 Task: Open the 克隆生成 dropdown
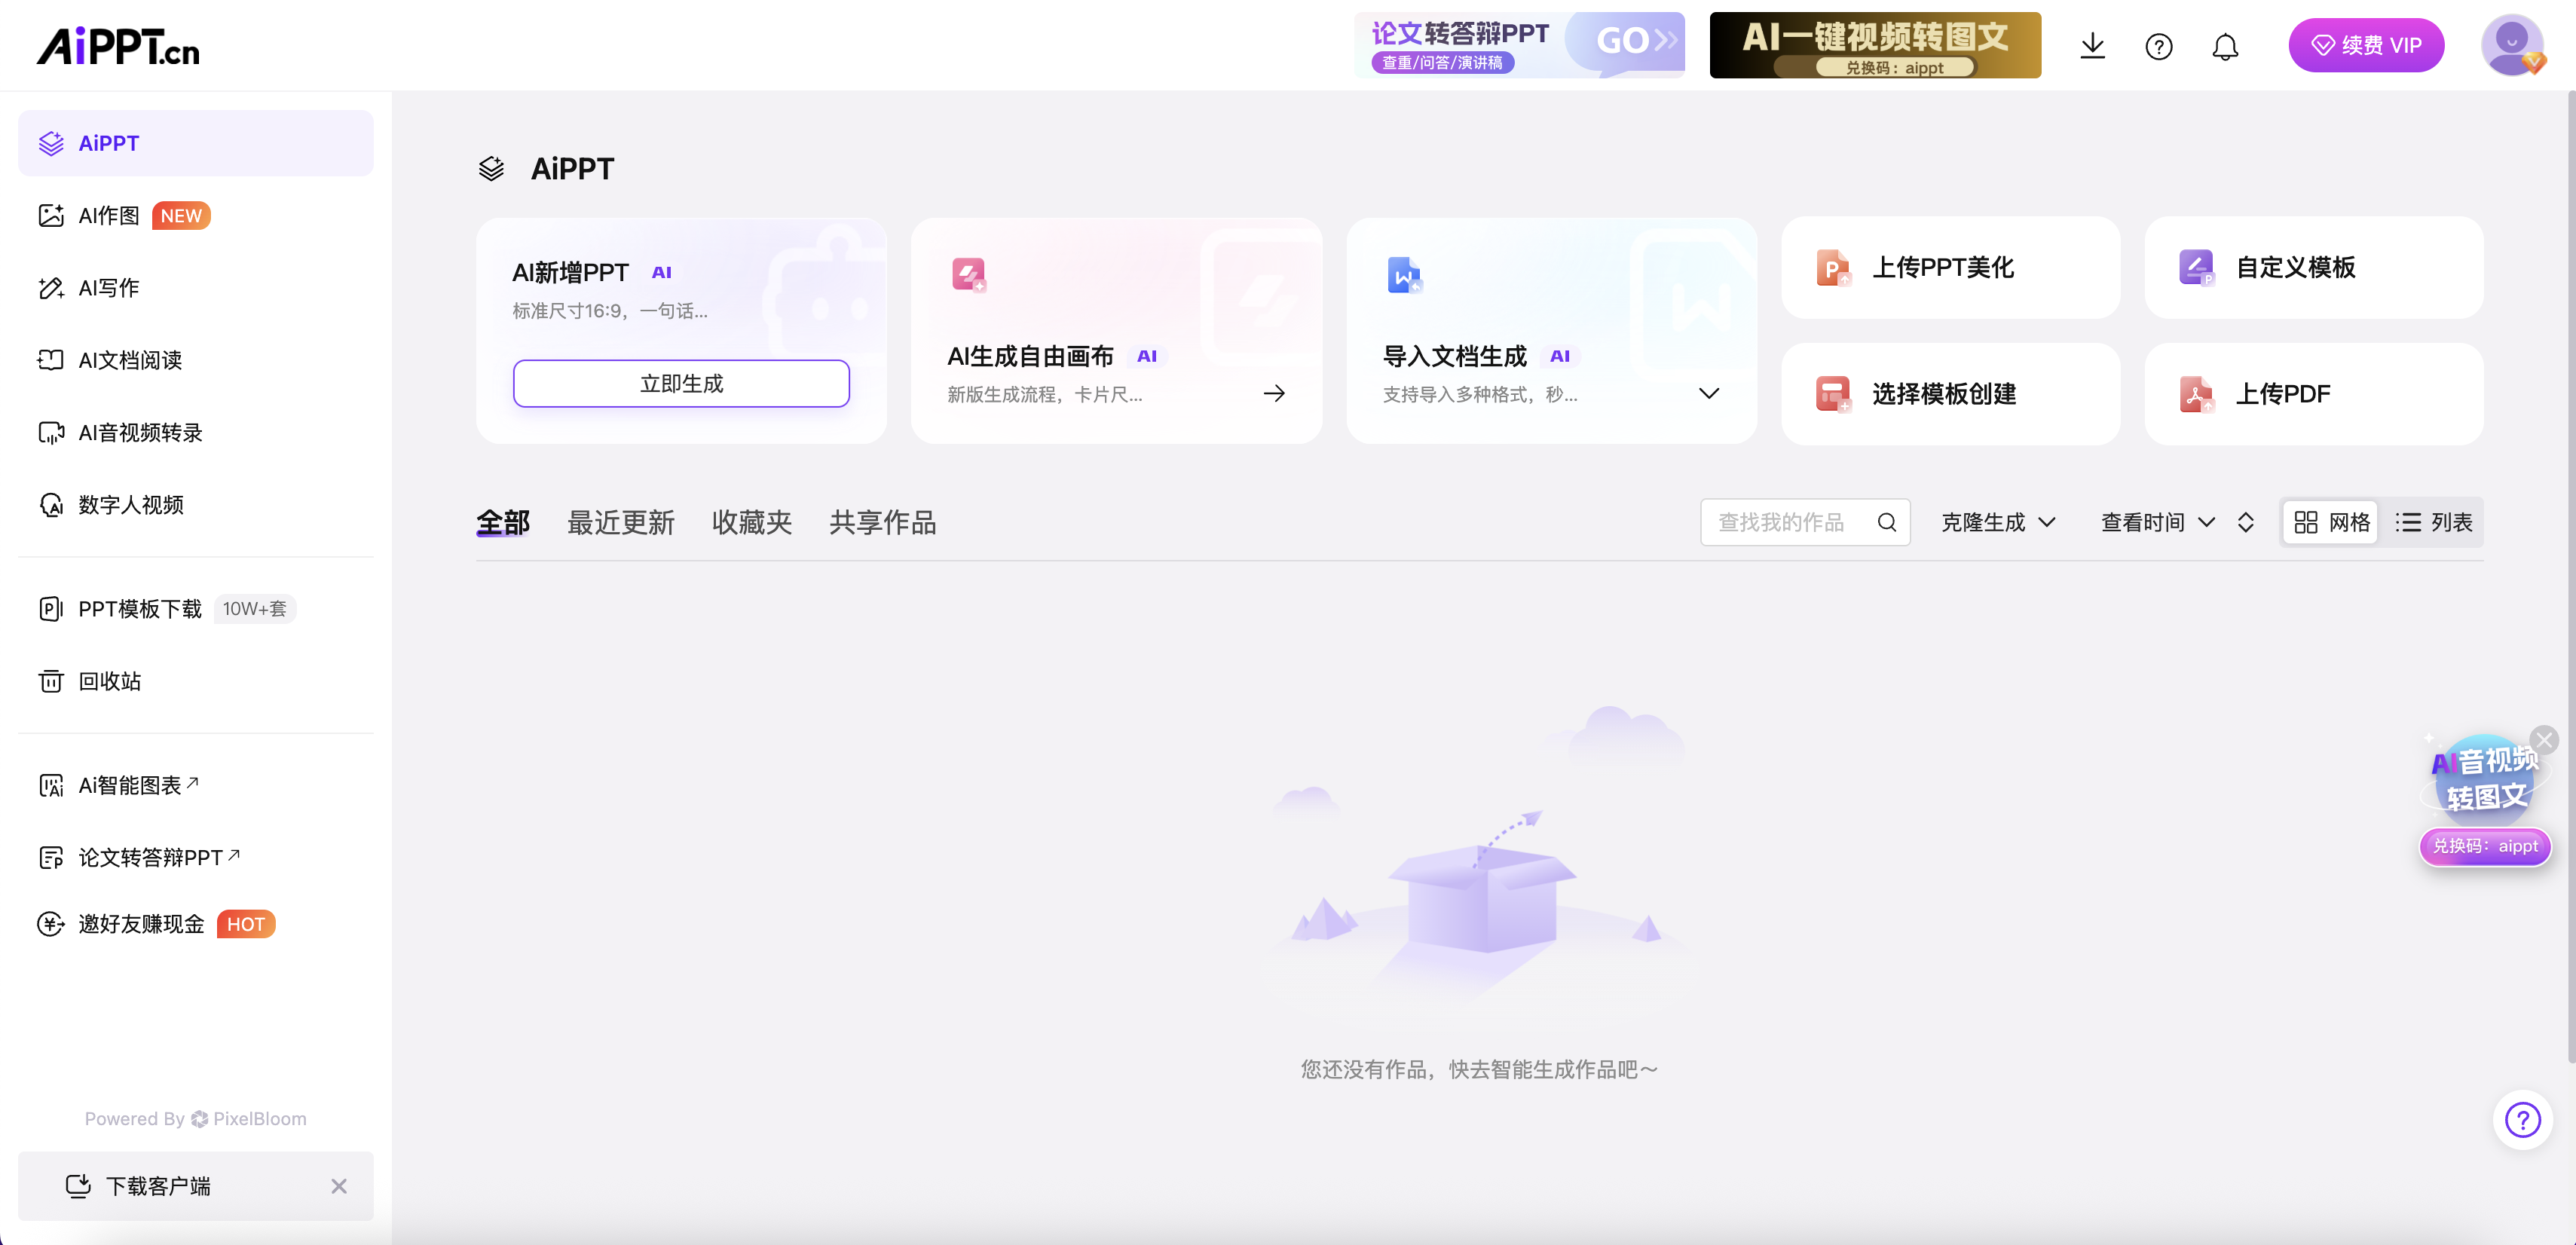coord(1997,521)
